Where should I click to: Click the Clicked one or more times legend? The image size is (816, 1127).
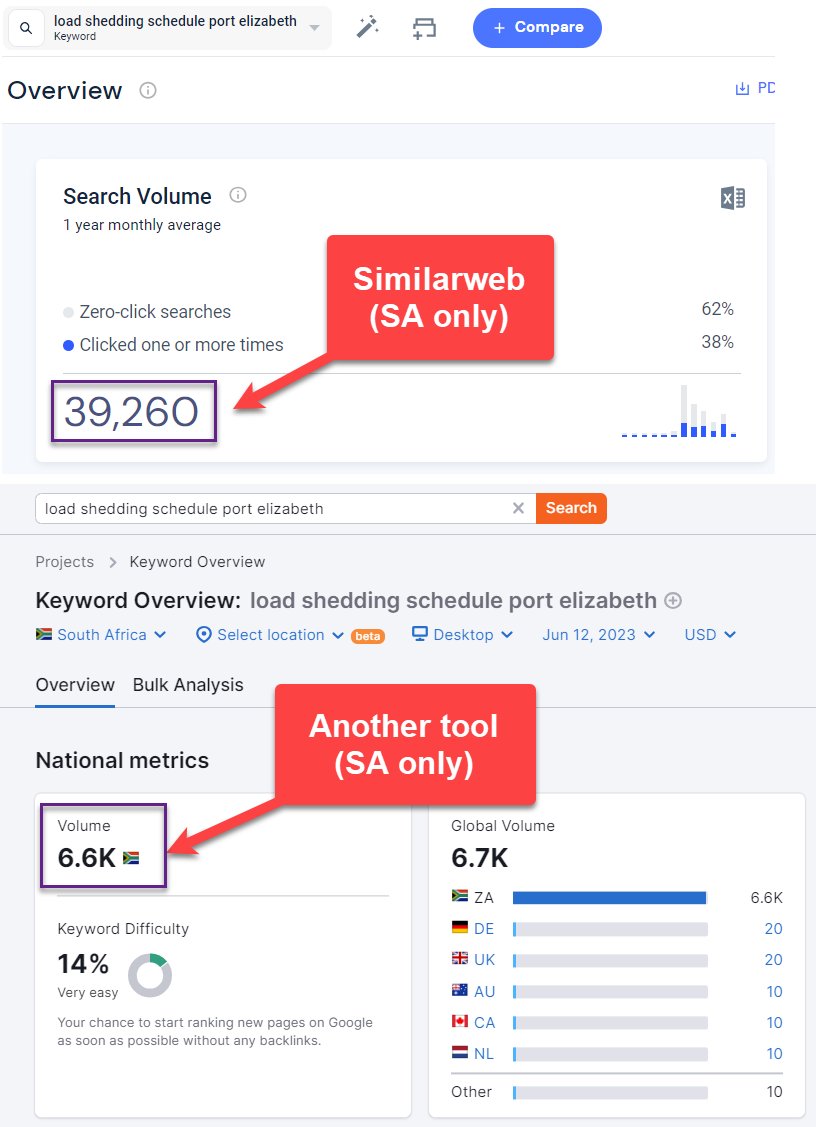point(173,345)
